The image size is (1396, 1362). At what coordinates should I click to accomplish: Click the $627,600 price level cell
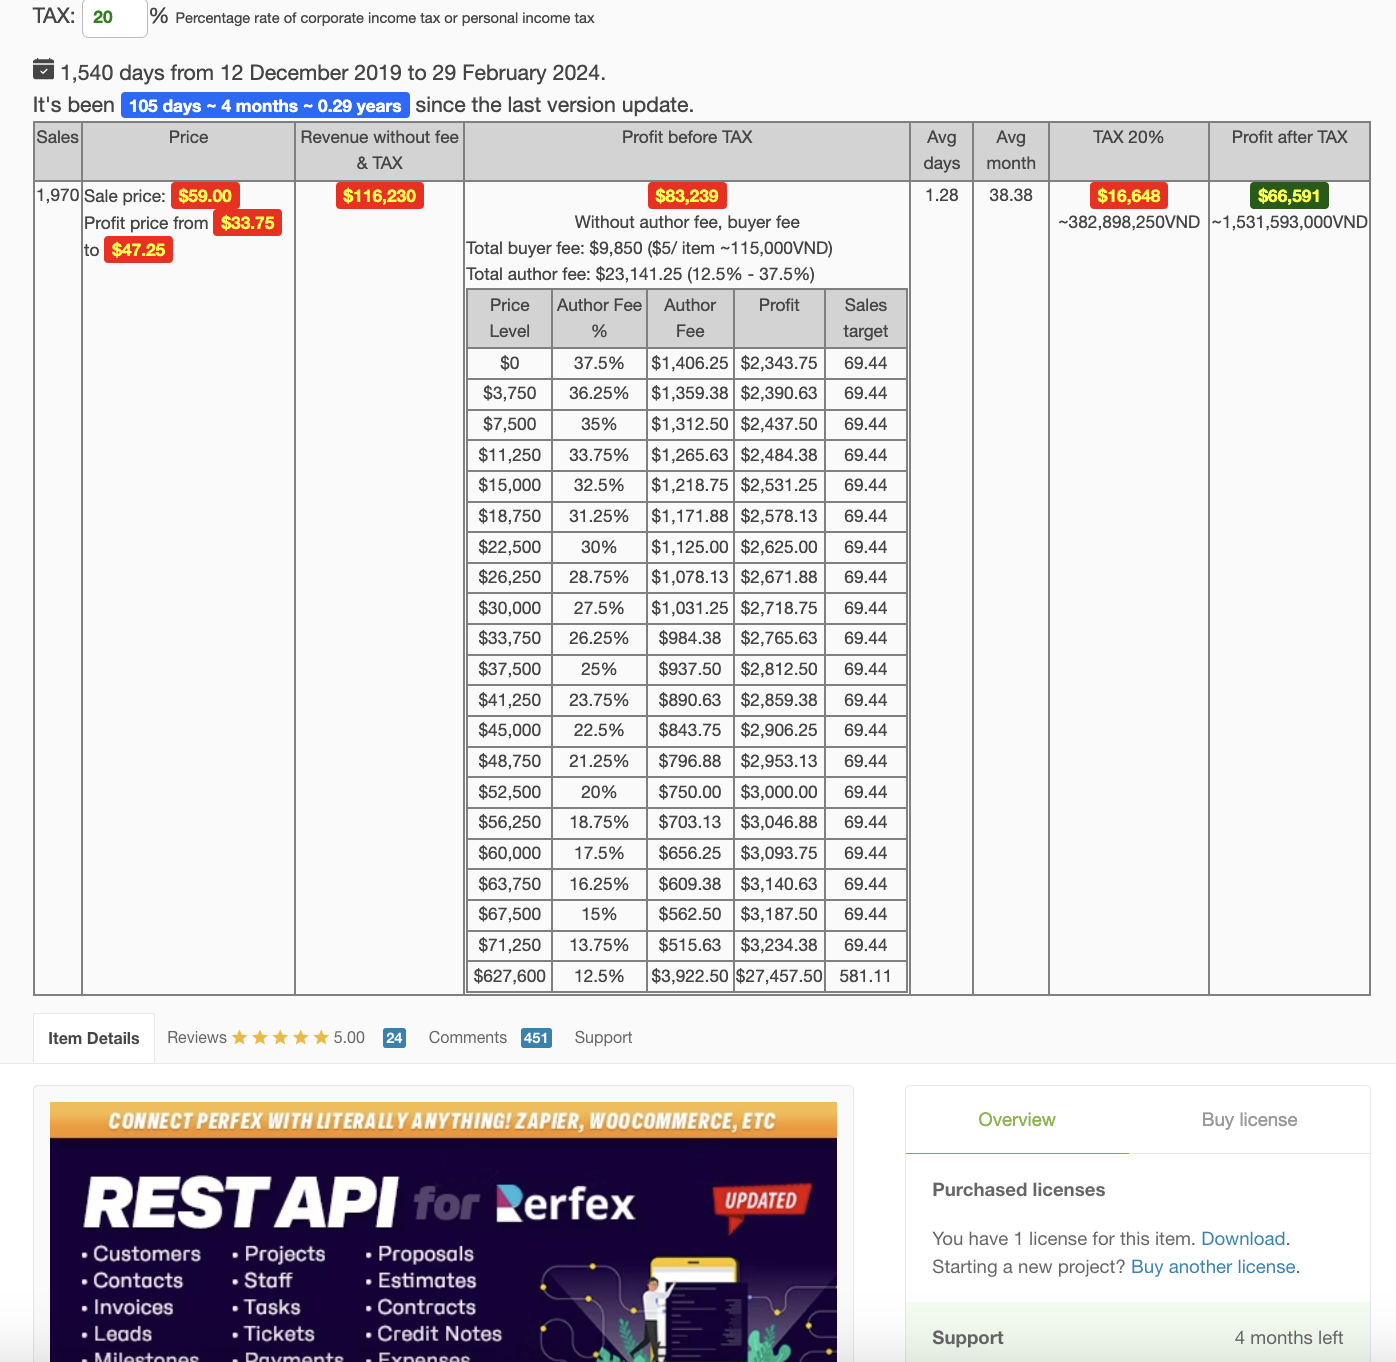tap(509, 976)
